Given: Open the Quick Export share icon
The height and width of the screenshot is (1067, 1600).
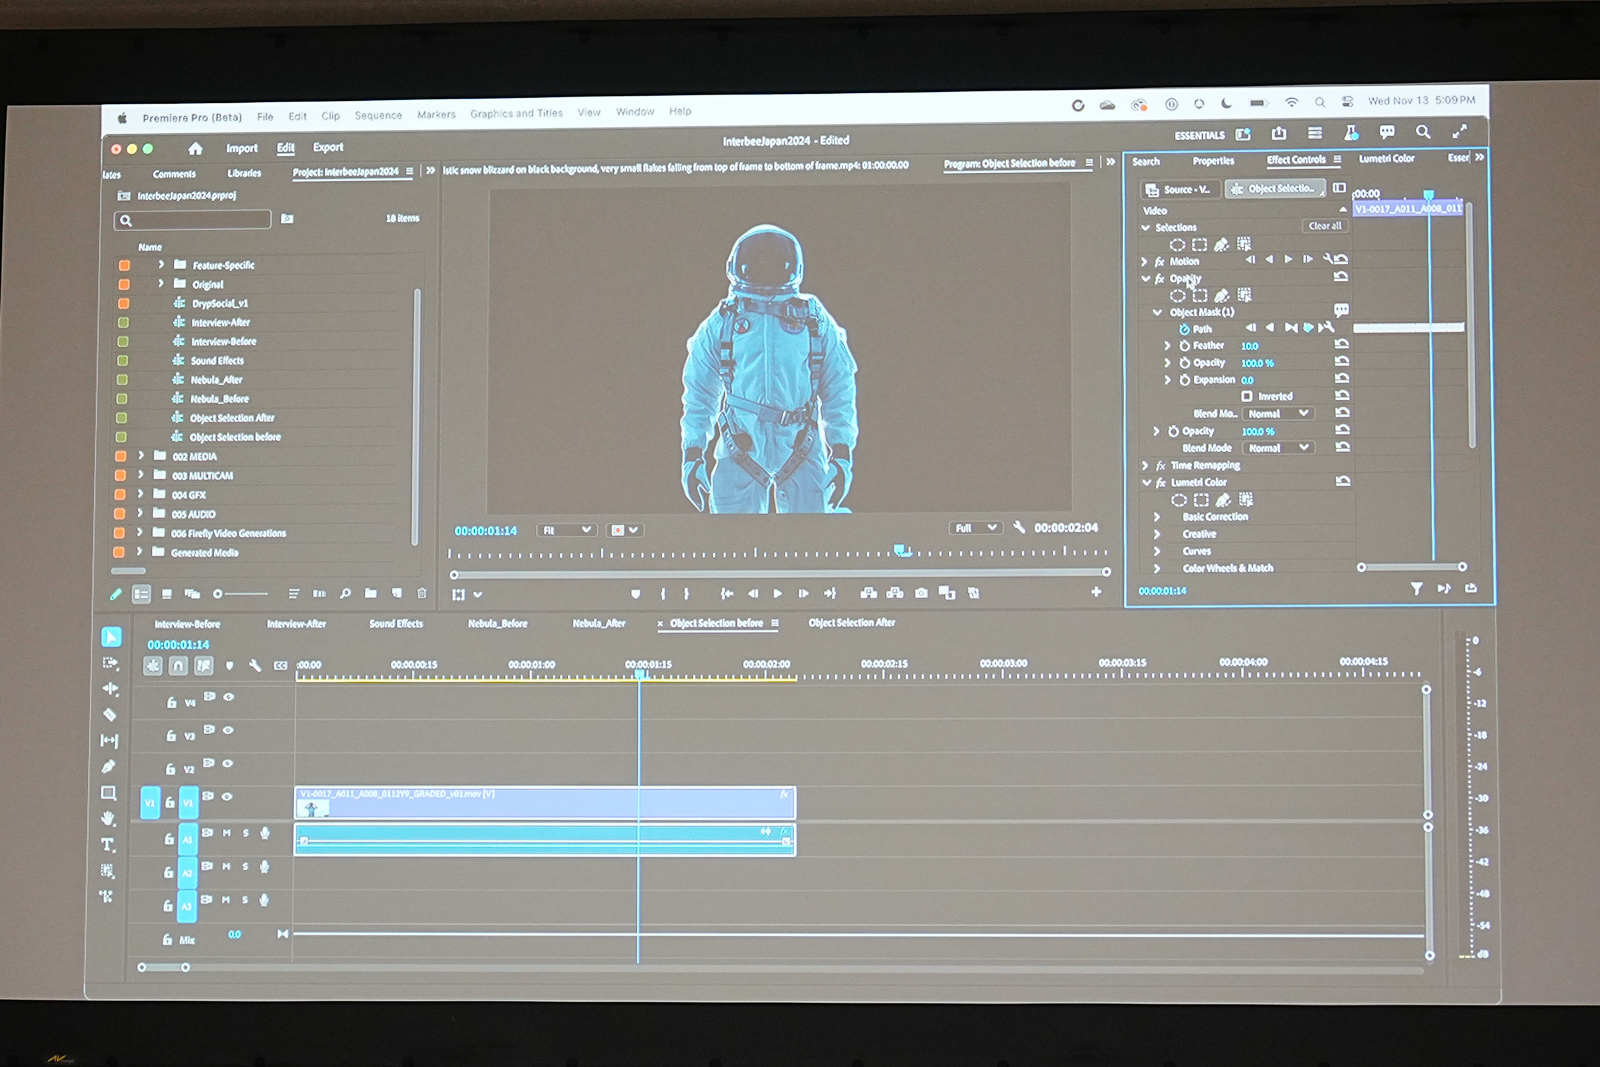Looking at the screenshot, I should coord(1279,133).
